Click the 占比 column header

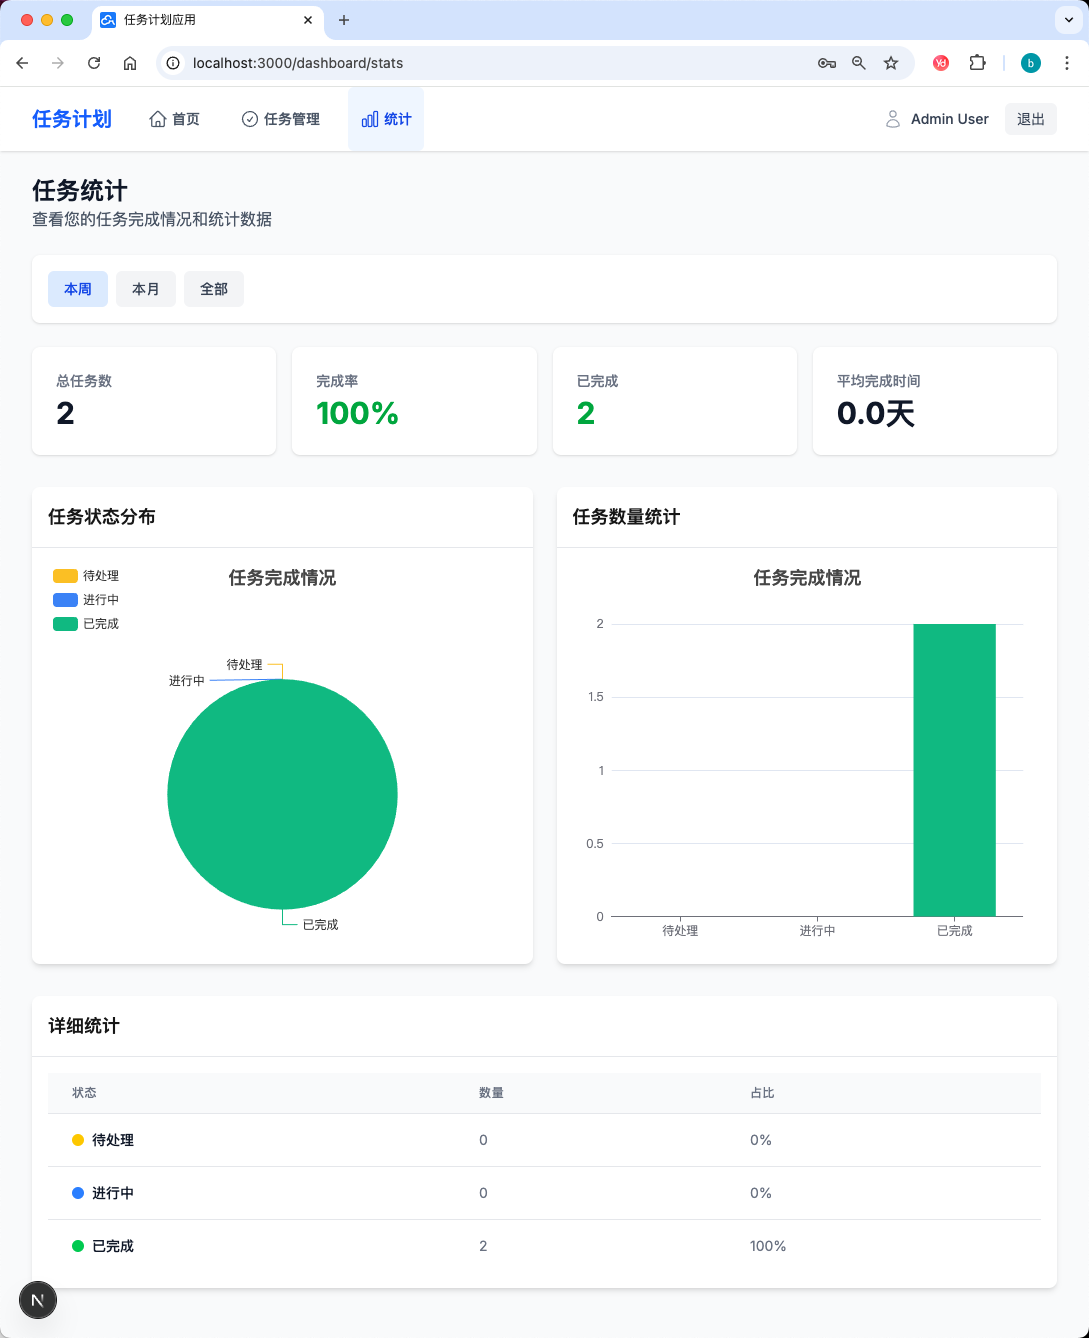pyautogui.click(x=762, y=1093)
